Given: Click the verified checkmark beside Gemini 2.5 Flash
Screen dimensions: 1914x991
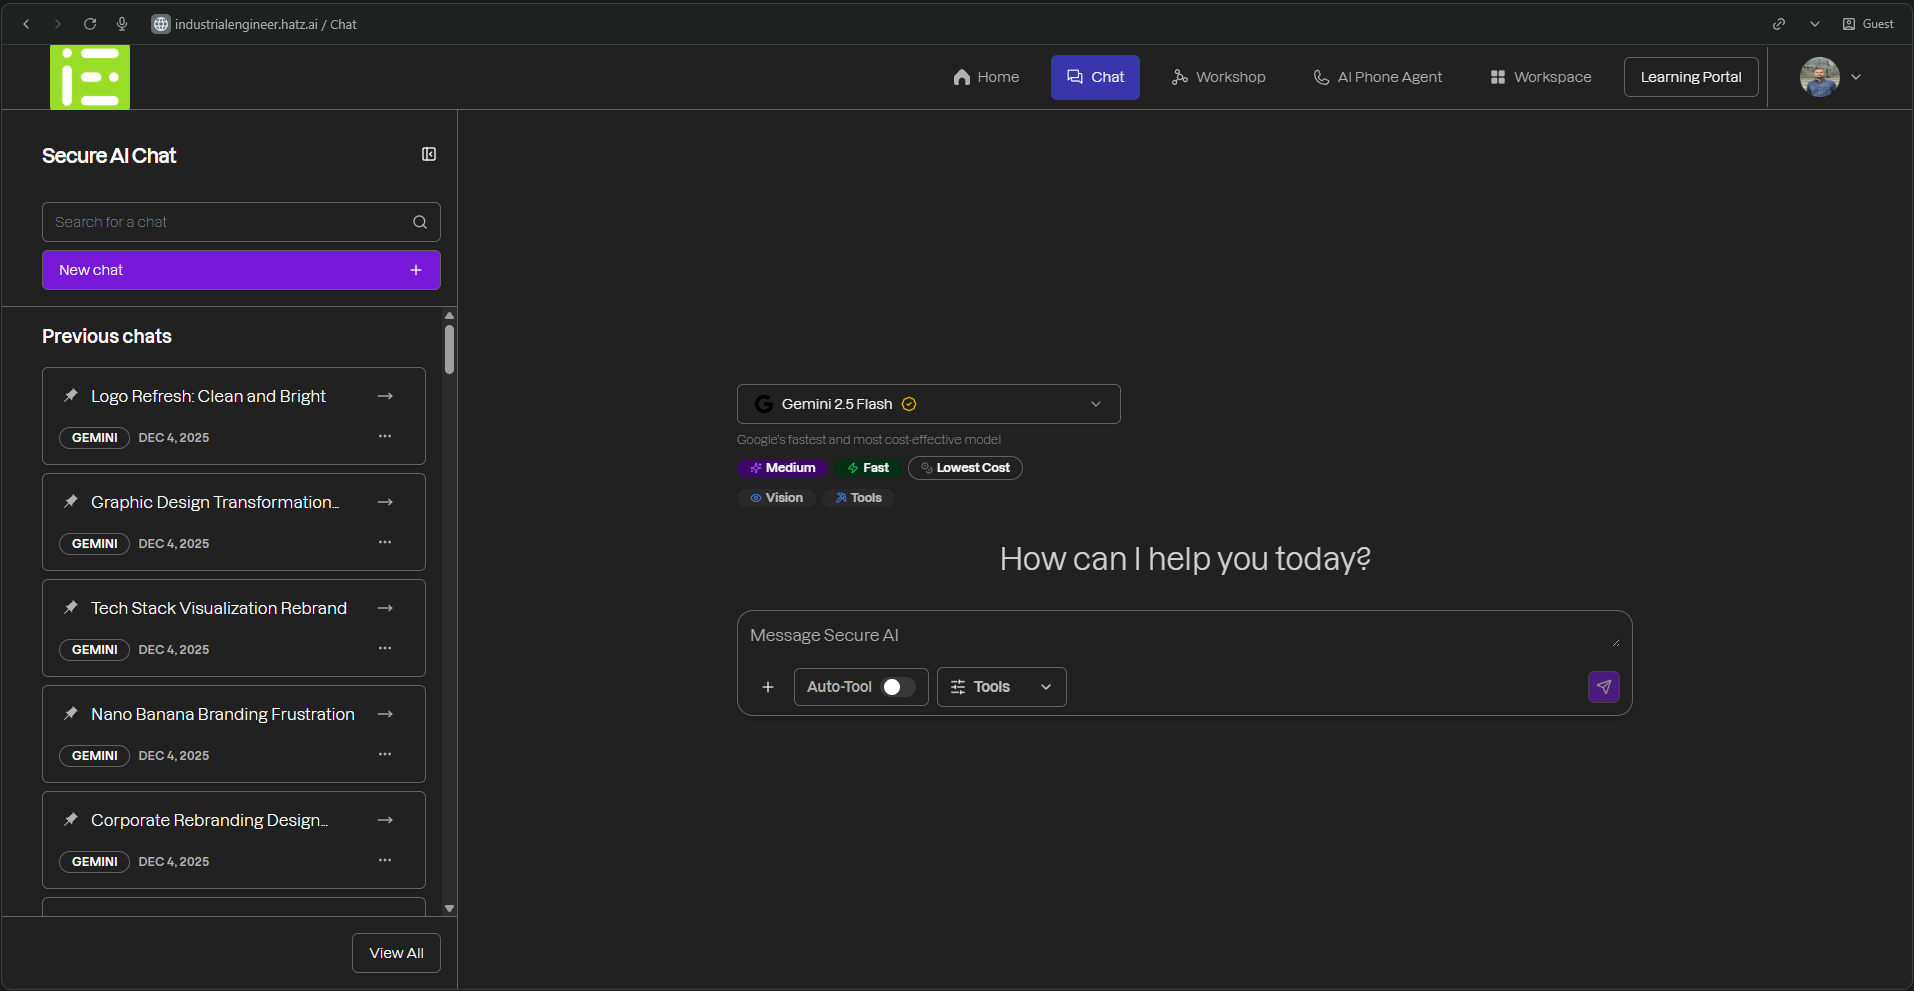Looking at the screenshot, I should (909, 404).
